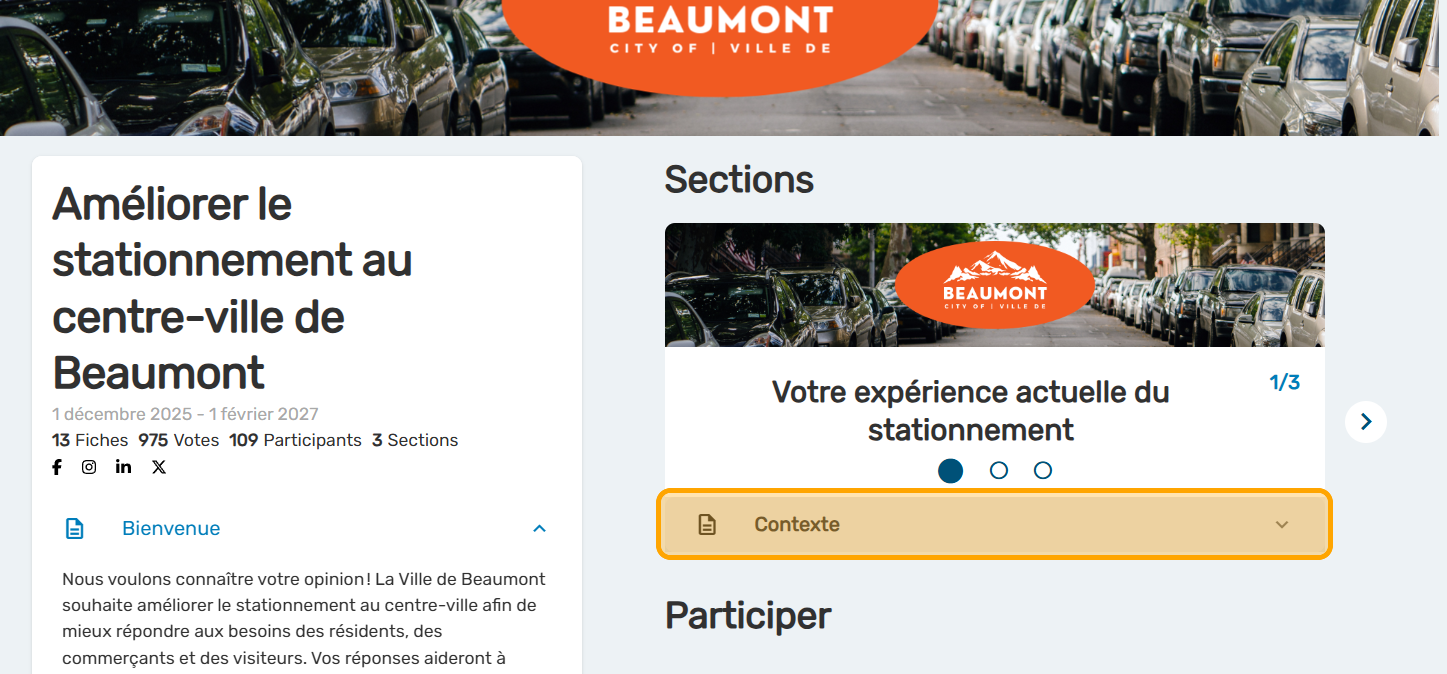Click the section card parking thumbnail
This screenshot has height=674, width=1447.
[994, 285]
